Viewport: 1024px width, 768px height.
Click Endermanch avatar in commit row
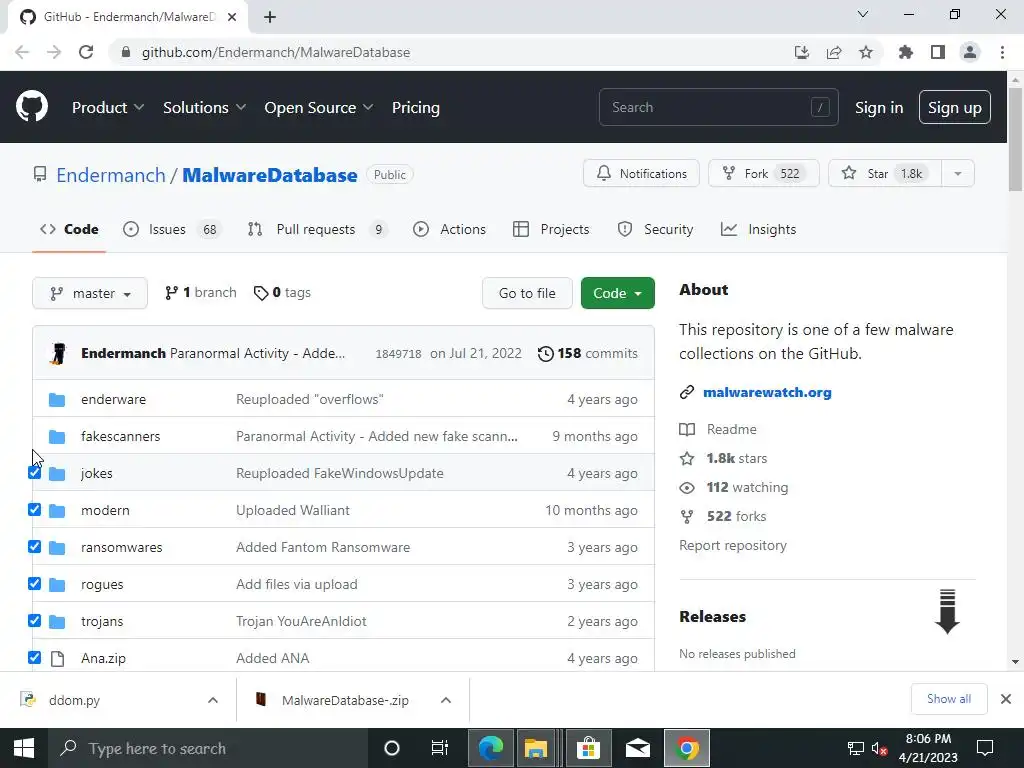[x=59, y=353]
